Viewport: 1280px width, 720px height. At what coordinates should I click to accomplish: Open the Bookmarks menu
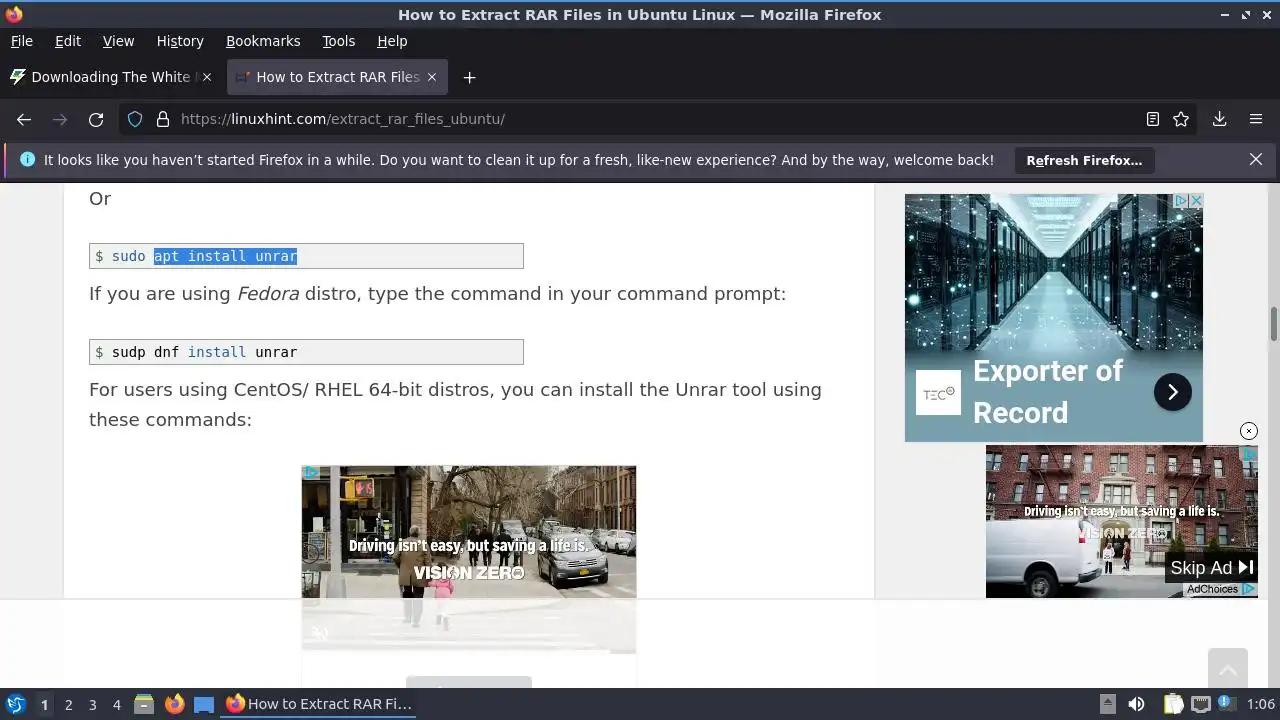click(x=263, y=41)
